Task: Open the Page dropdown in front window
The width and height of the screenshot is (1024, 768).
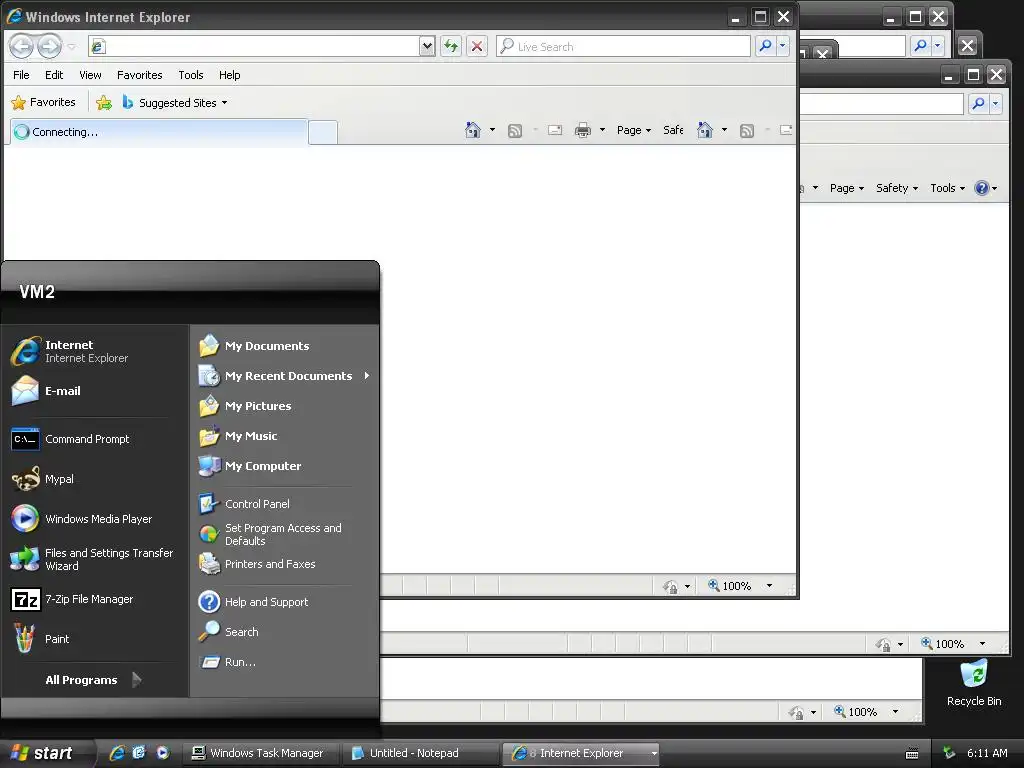Action: 633,130
